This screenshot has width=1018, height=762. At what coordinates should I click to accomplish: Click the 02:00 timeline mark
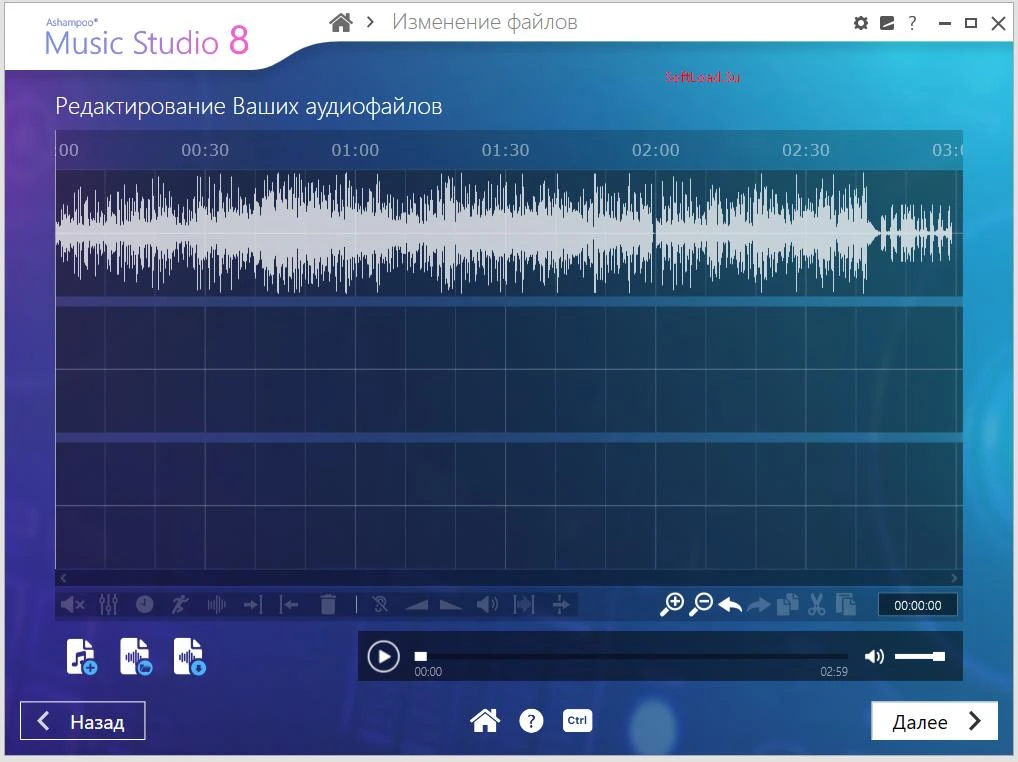pos(656,150)
